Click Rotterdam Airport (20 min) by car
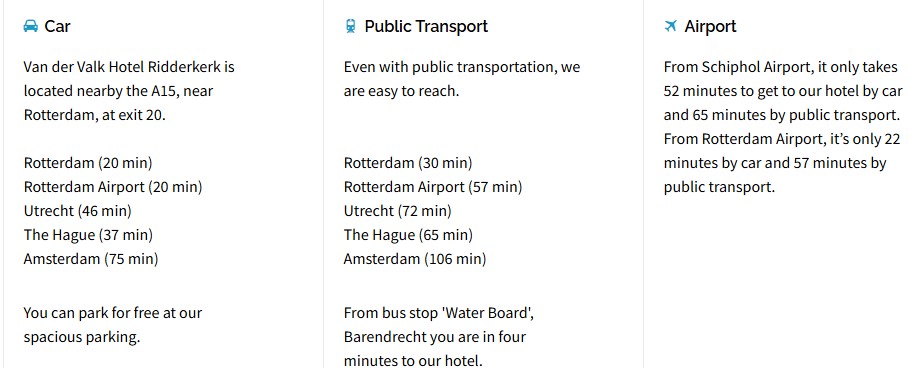912x368 pixels. tap(113, 187)
